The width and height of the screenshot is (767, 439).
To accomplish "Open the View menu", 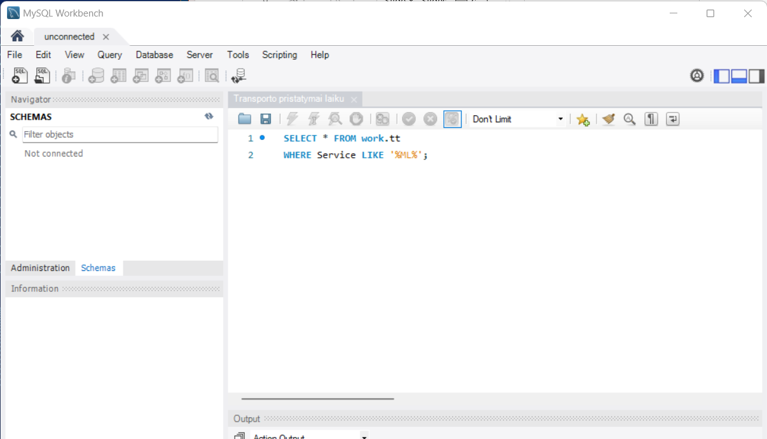I will 74,55.
